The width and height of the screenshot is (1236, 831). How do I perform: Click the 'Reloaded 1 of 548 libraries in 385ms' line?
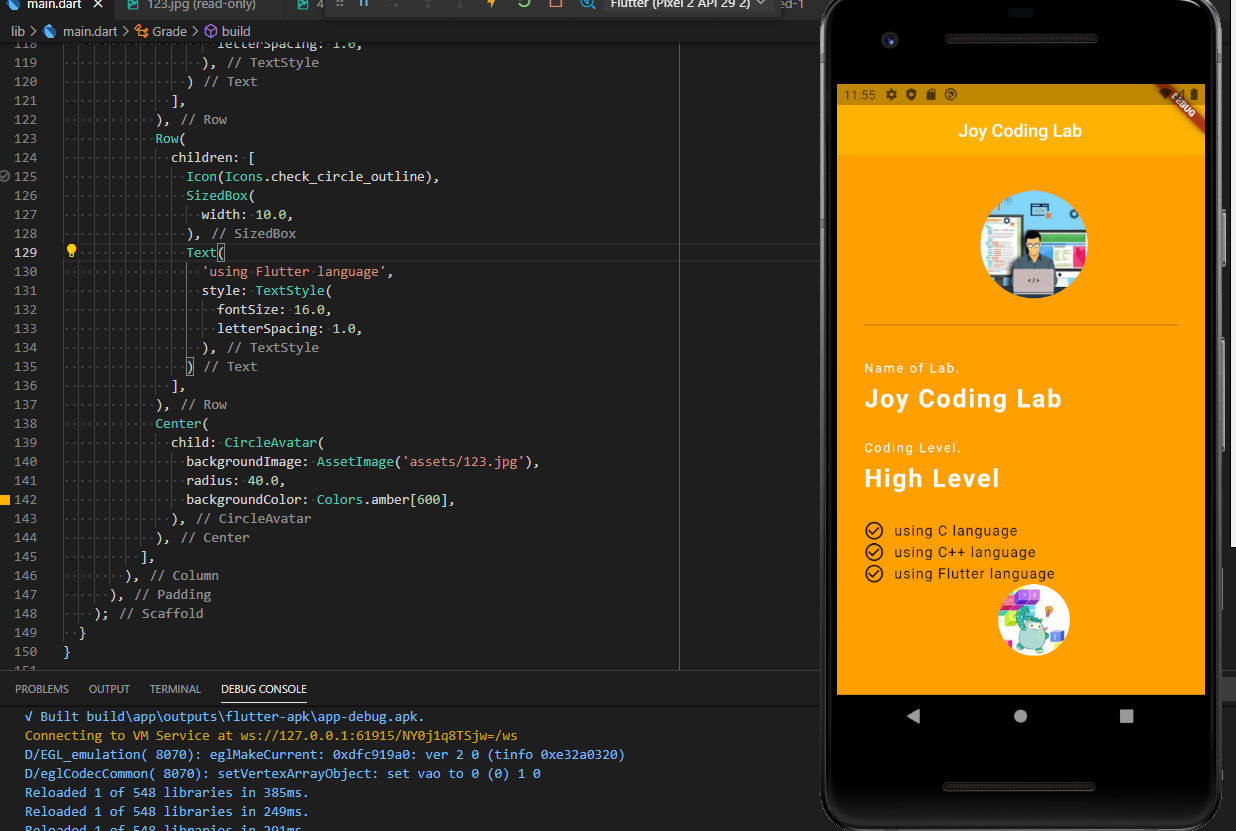click(167, 792)
